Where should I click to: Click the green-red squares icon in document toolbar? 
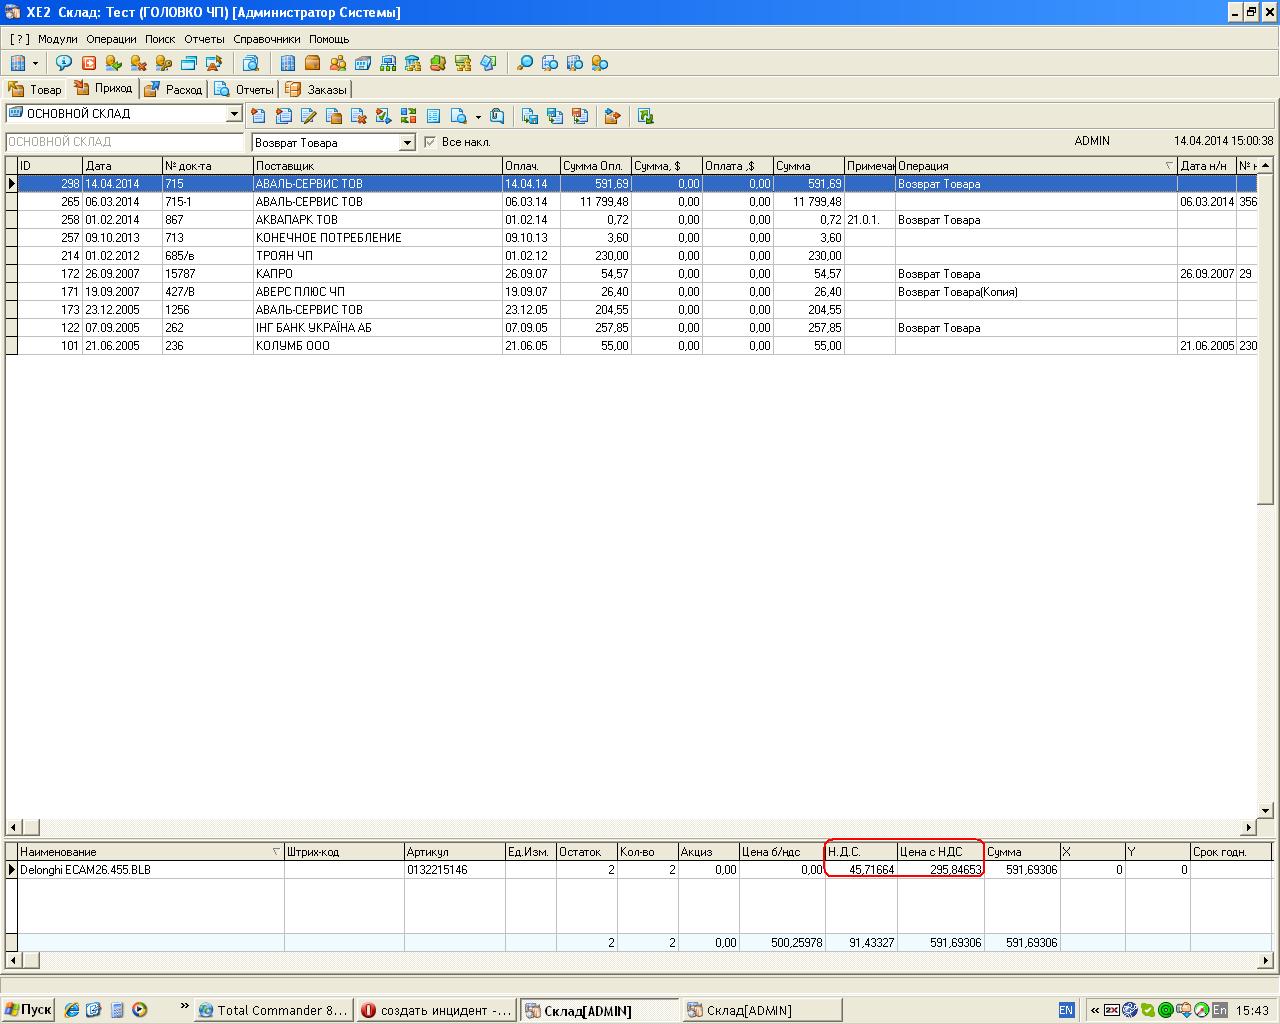click(408, 116)
